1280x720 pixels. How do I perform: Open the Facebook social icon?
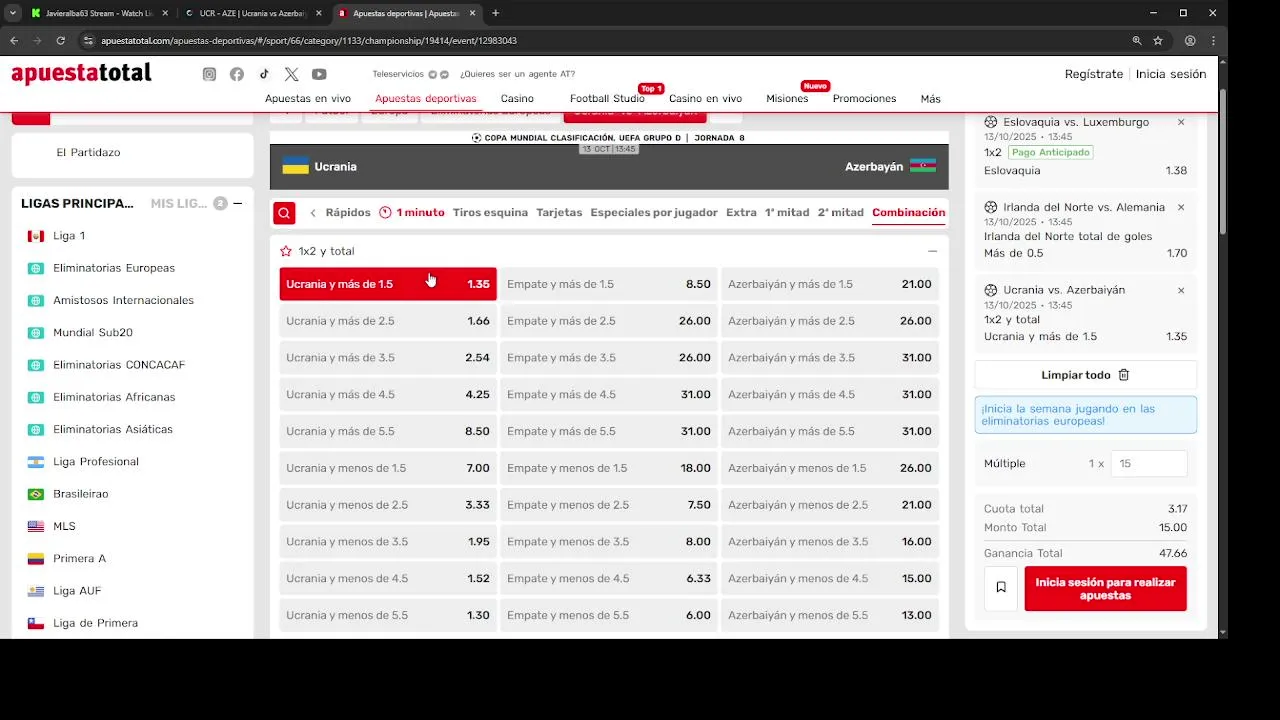click(237, 74)
